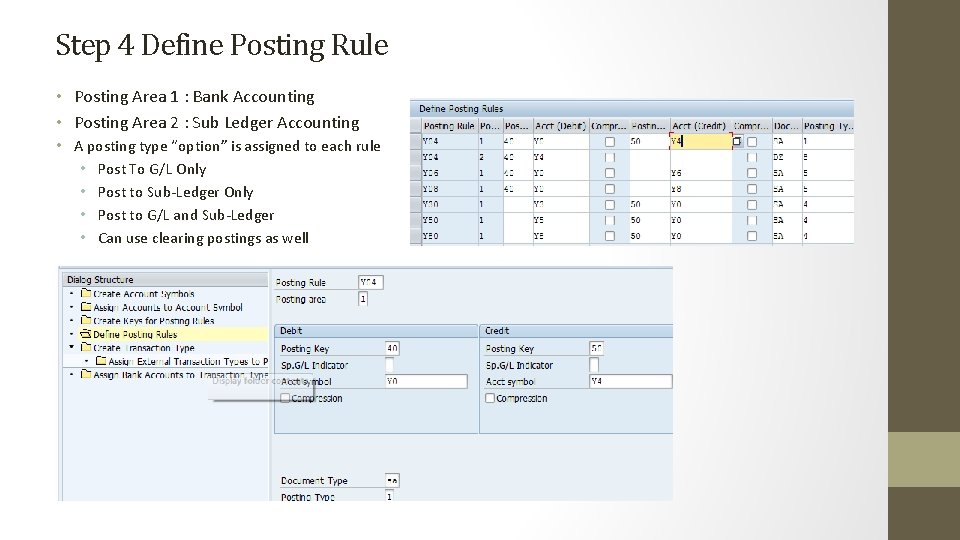Viewport: 960px width, 540px height.
Task: Select row header button of Y30 row
Action: coord(416,204)
